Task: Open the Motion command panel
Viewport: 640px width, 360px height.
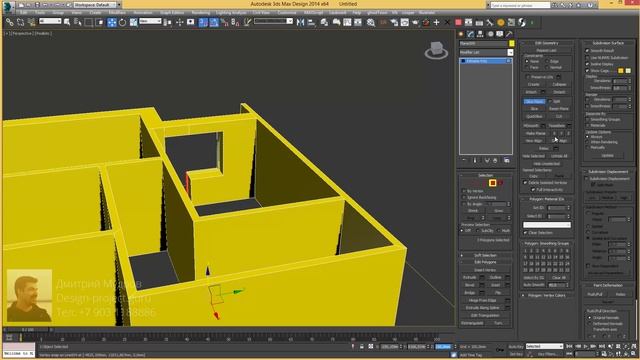Action: (x=490, y=34)
